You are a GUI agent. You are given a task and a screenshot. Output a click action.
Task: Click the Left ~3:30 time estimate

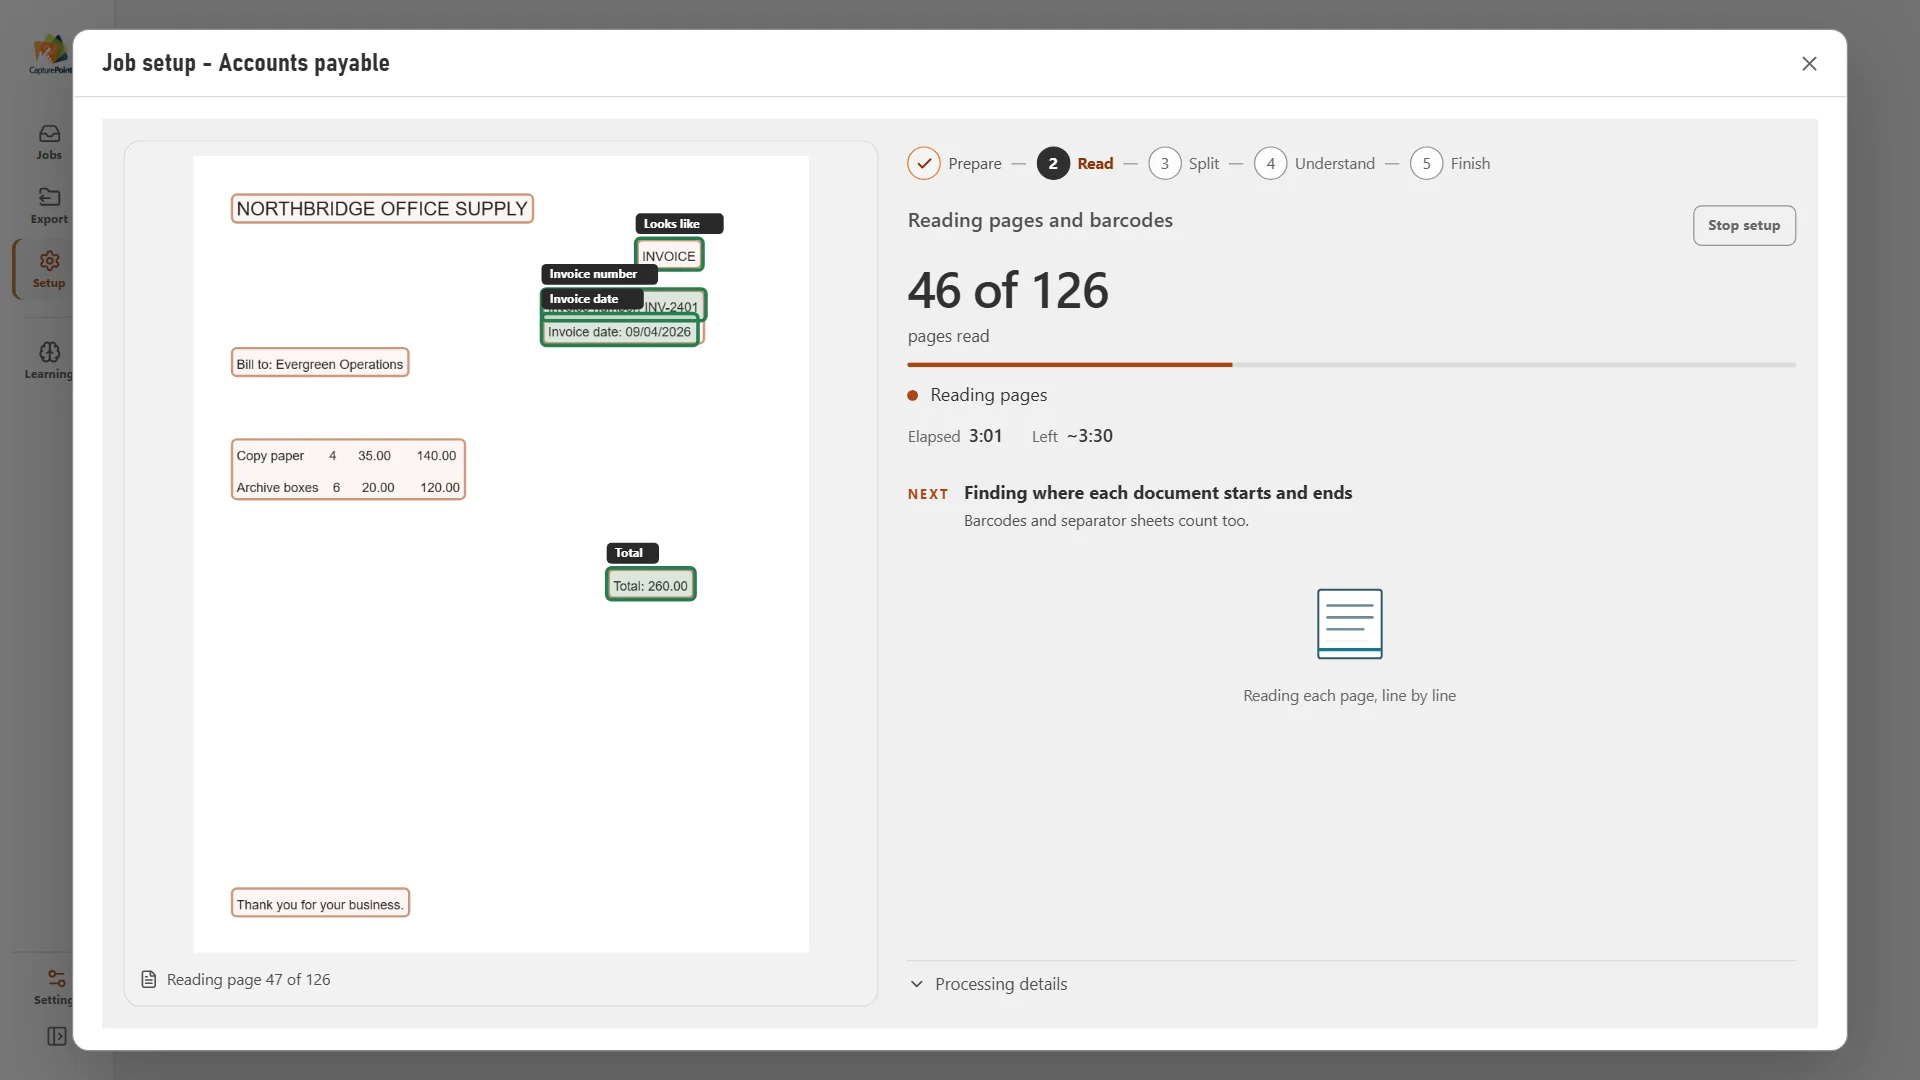pos(1072,436)
